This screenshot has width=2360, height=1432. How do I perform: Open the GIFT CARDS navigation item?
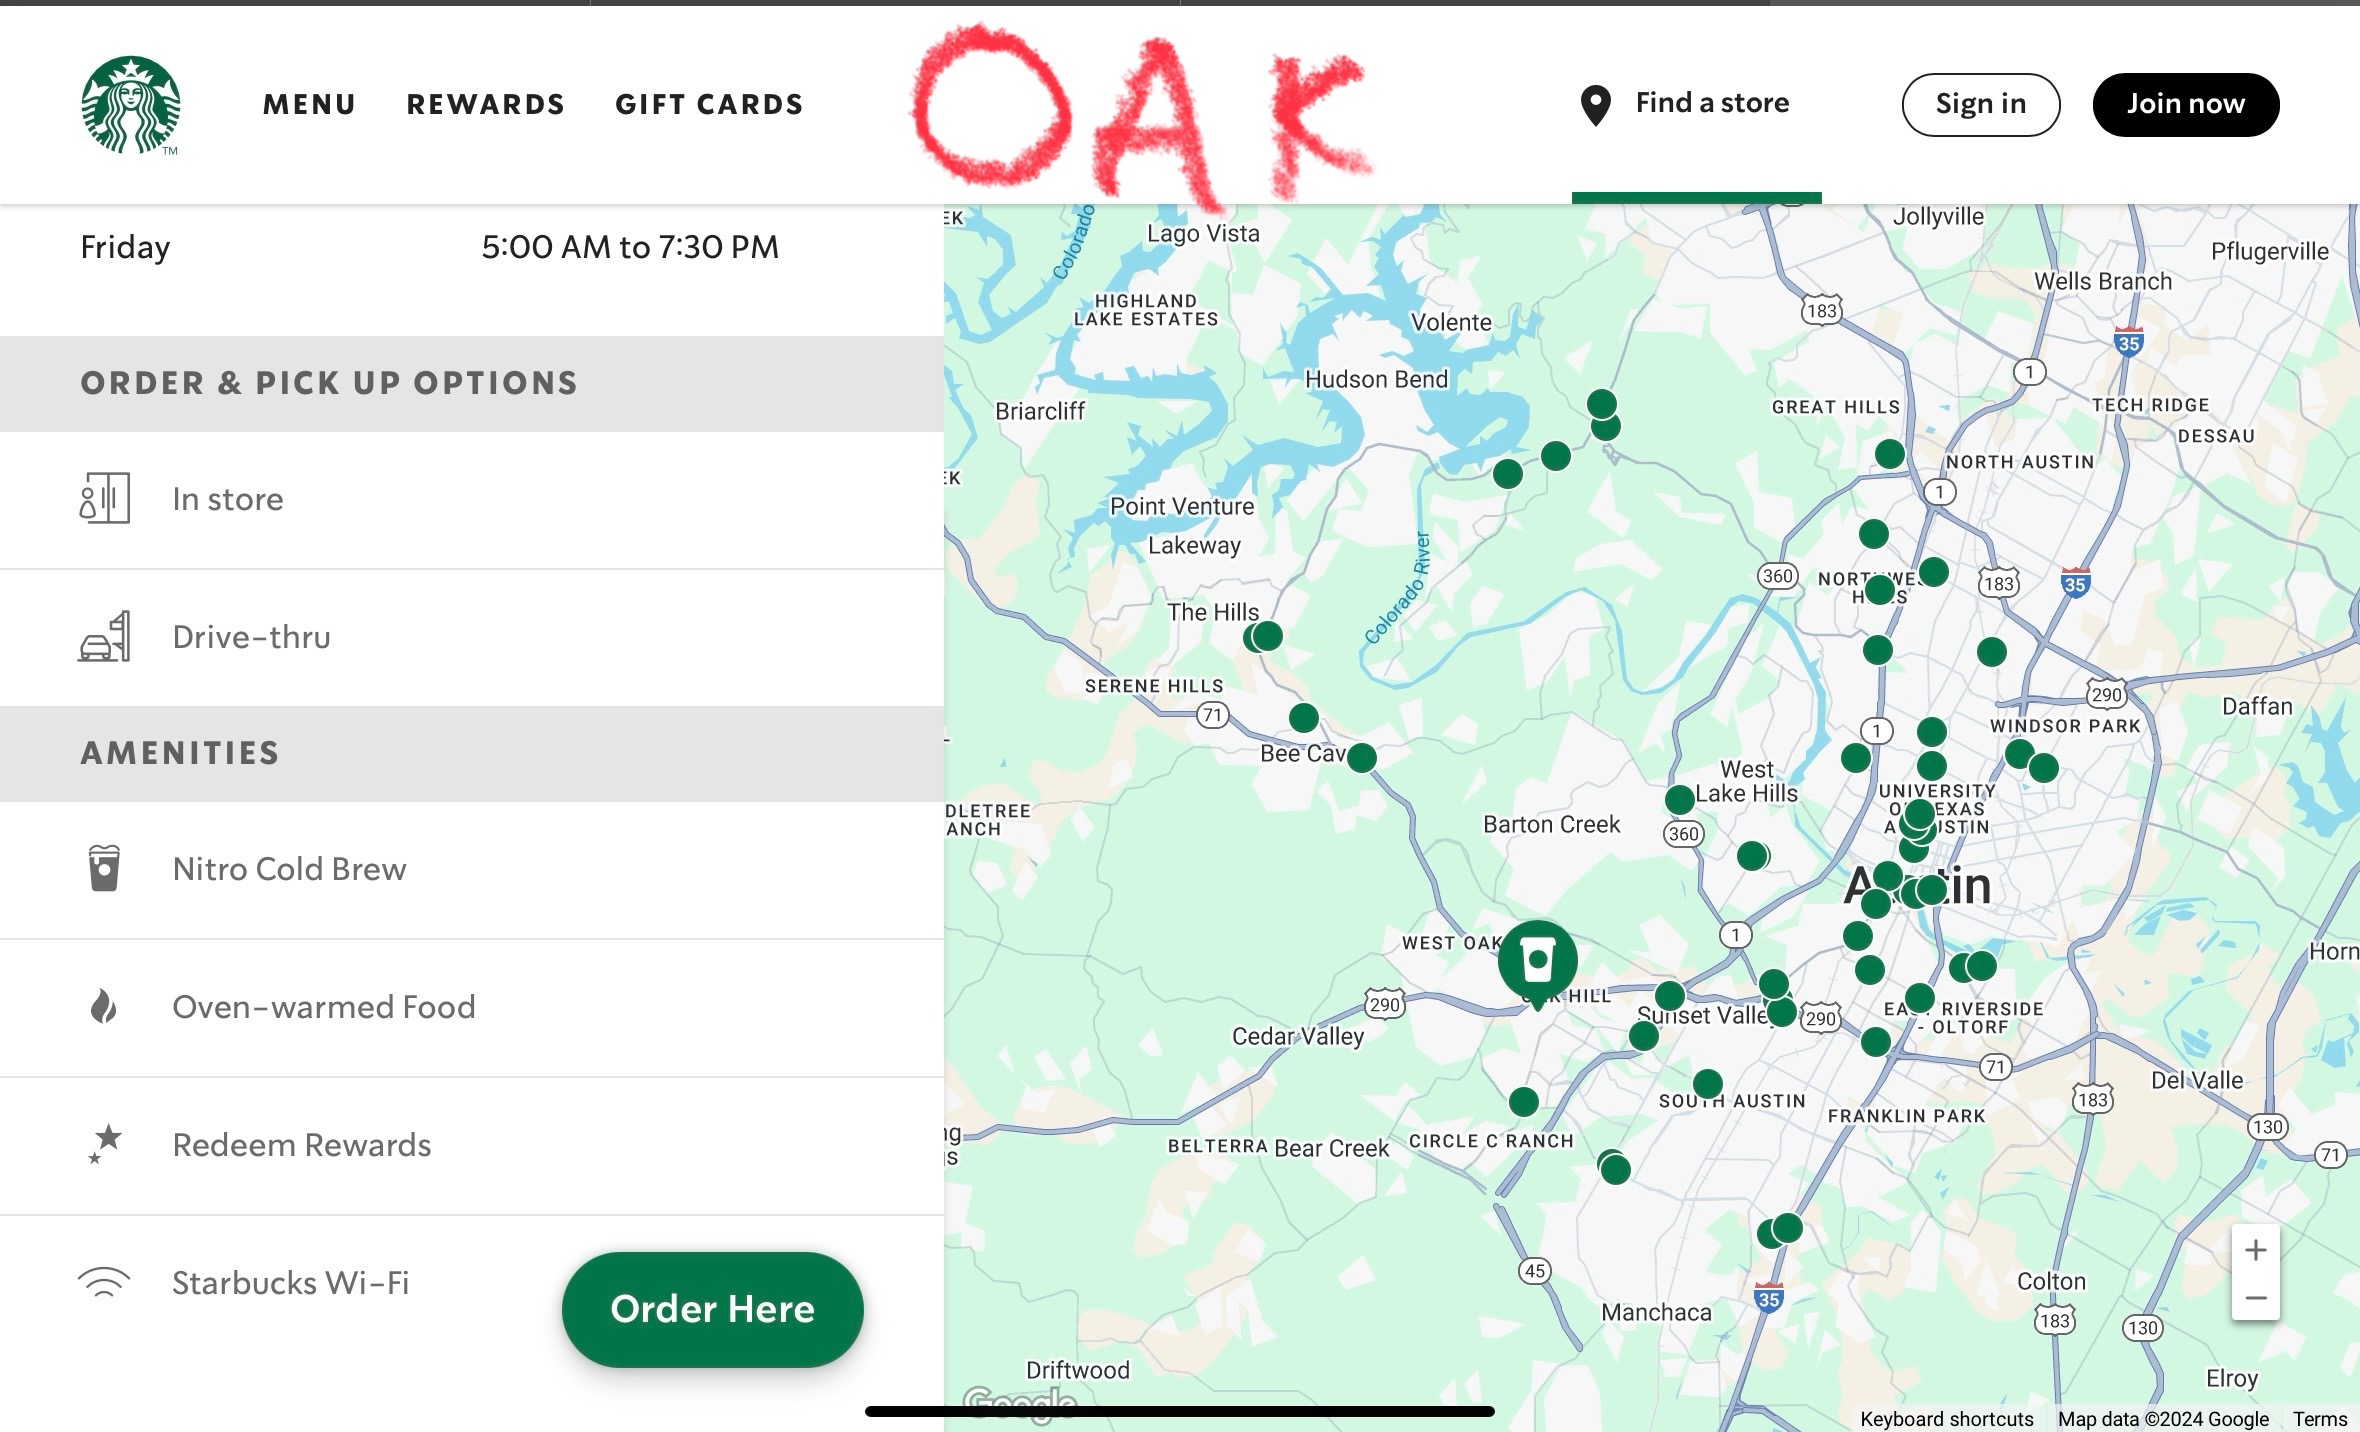click(709, 104)
